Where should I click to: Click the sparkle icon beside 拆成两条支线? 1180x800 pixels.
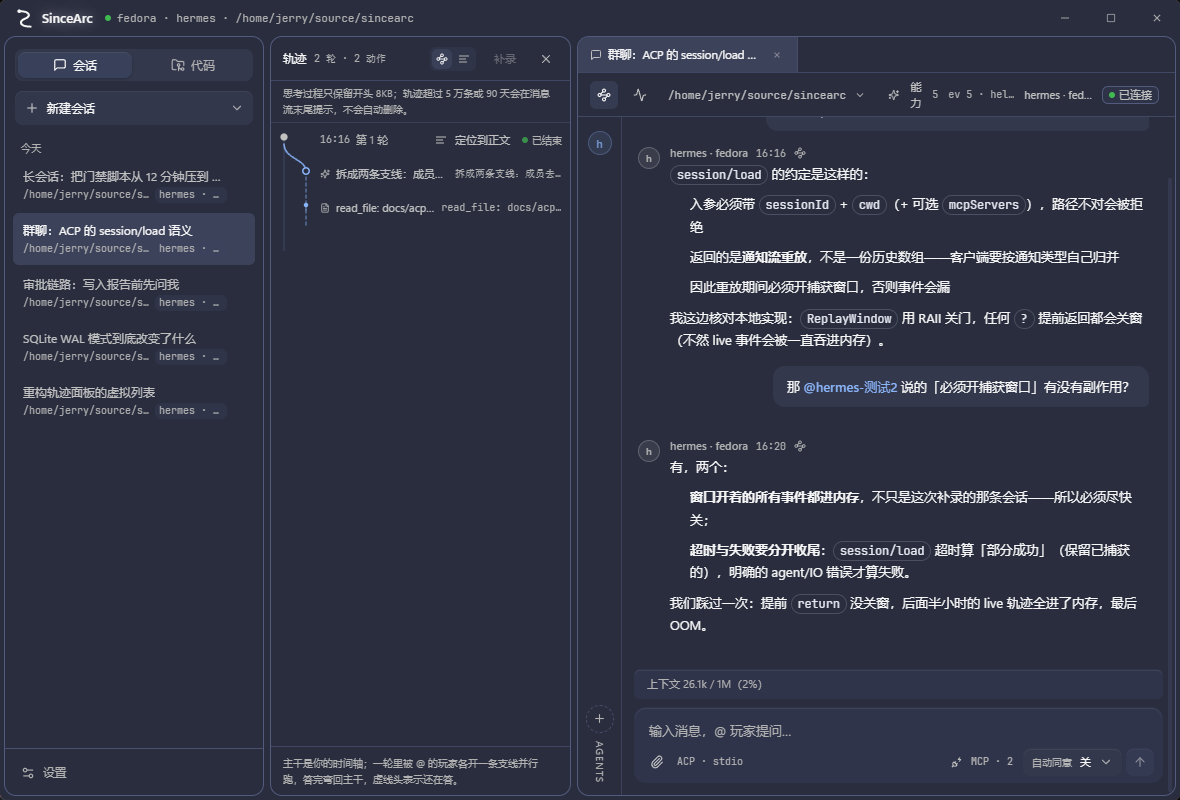(x=325, y=174)
